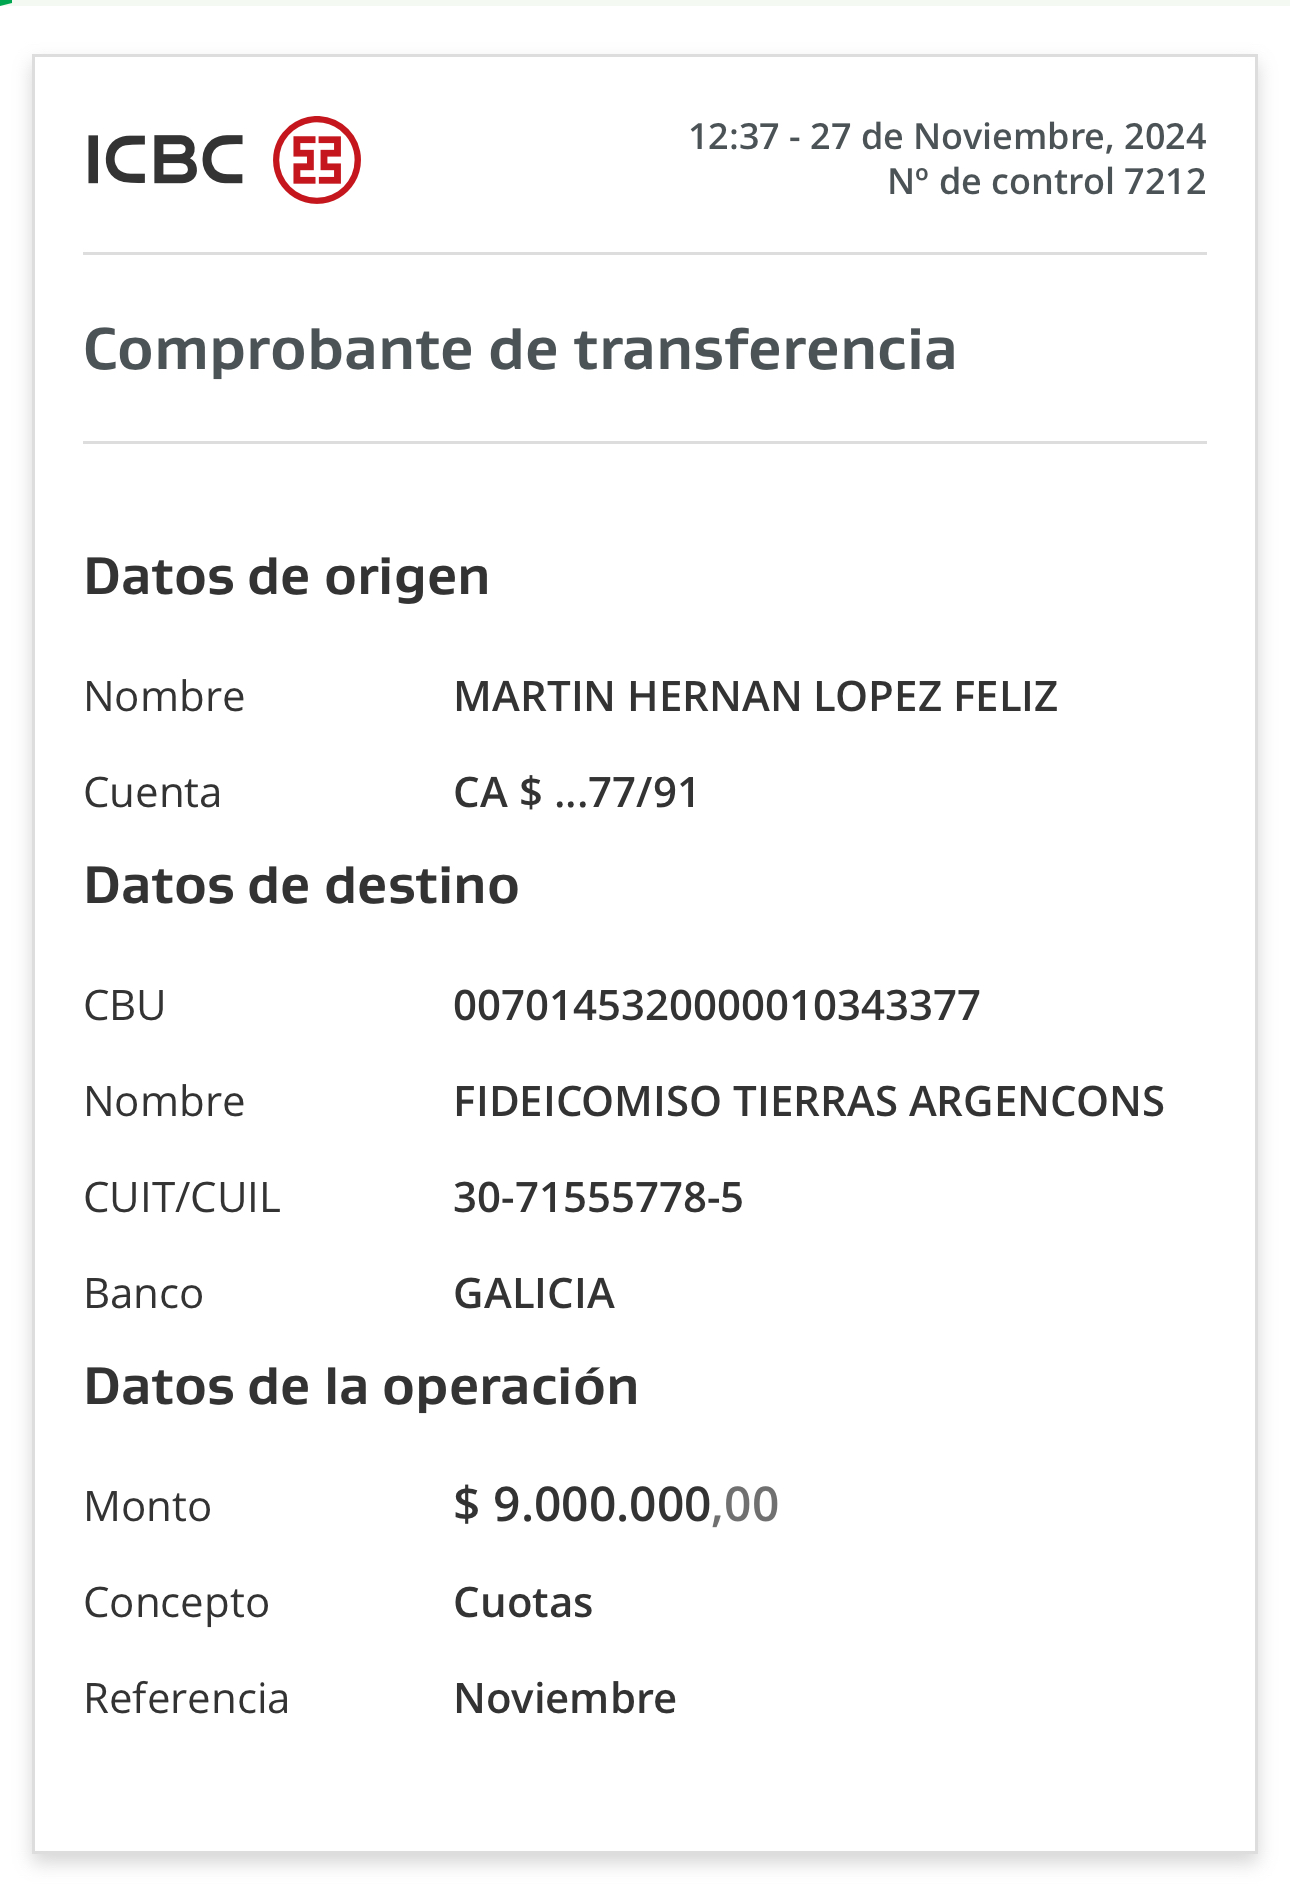Click the ICBC wordmark text
This screenshot has height=1904, width=1290.
coord(165,160)
